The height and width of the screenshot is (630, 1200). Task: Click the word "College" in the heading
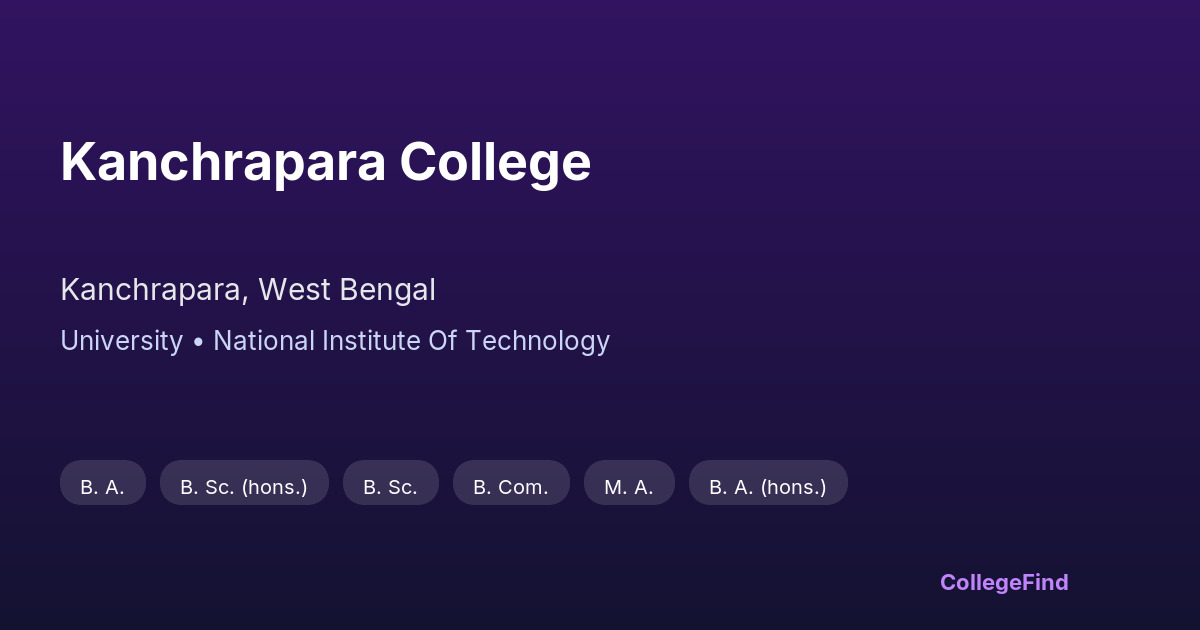pos(495,162)
